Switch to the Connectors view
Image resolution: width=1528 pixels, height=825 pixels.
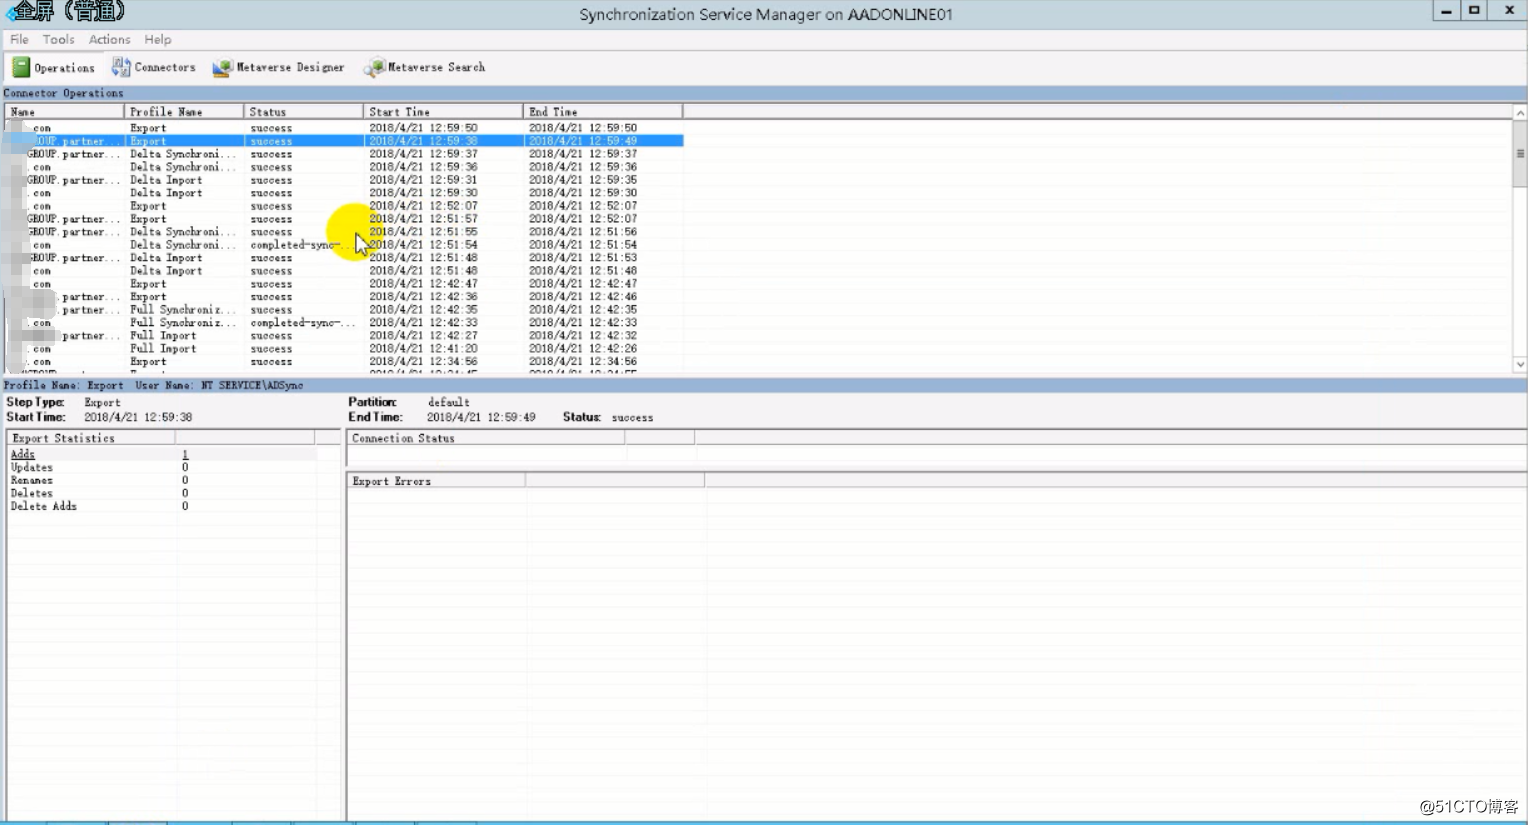[154, 67]
